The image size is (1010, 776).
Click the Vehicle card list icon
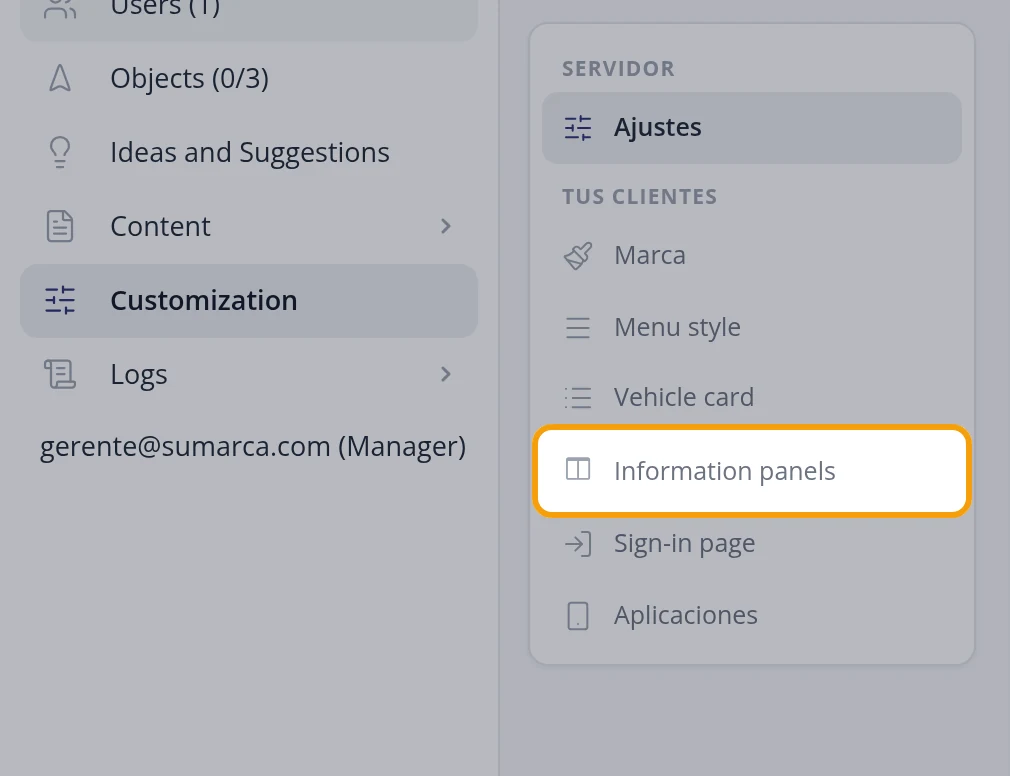click(578, 397)
